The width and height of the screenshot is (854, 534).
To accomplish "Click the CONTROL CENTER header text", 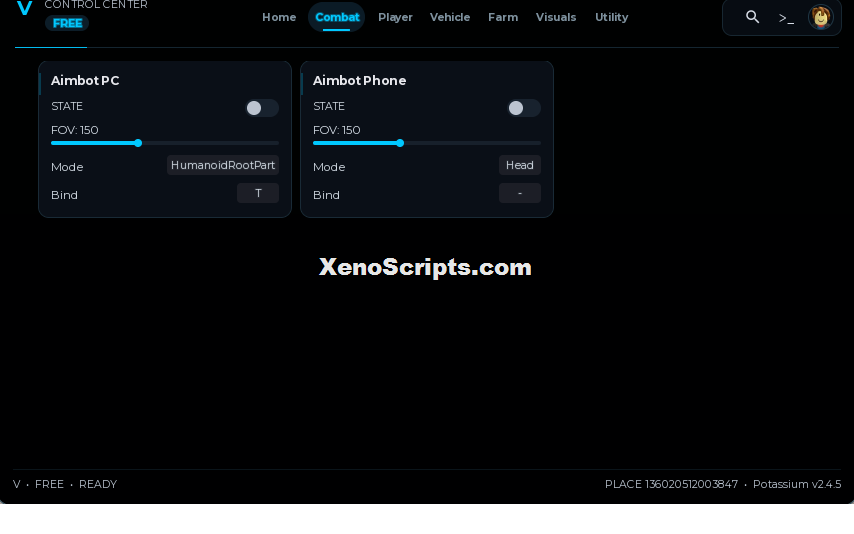I will [x=96, y=5].
